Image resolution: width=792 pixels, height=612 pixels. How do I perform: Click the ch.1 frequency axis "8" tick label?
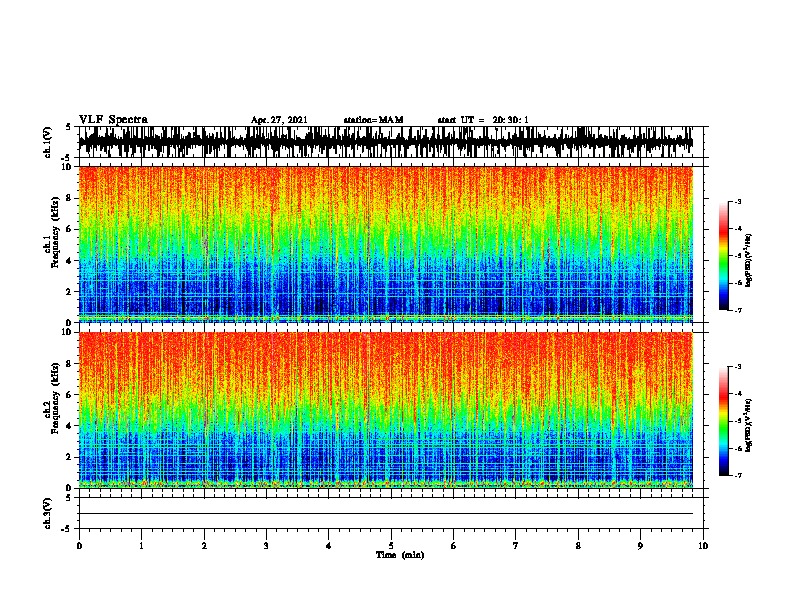click(x=69, y=198)
